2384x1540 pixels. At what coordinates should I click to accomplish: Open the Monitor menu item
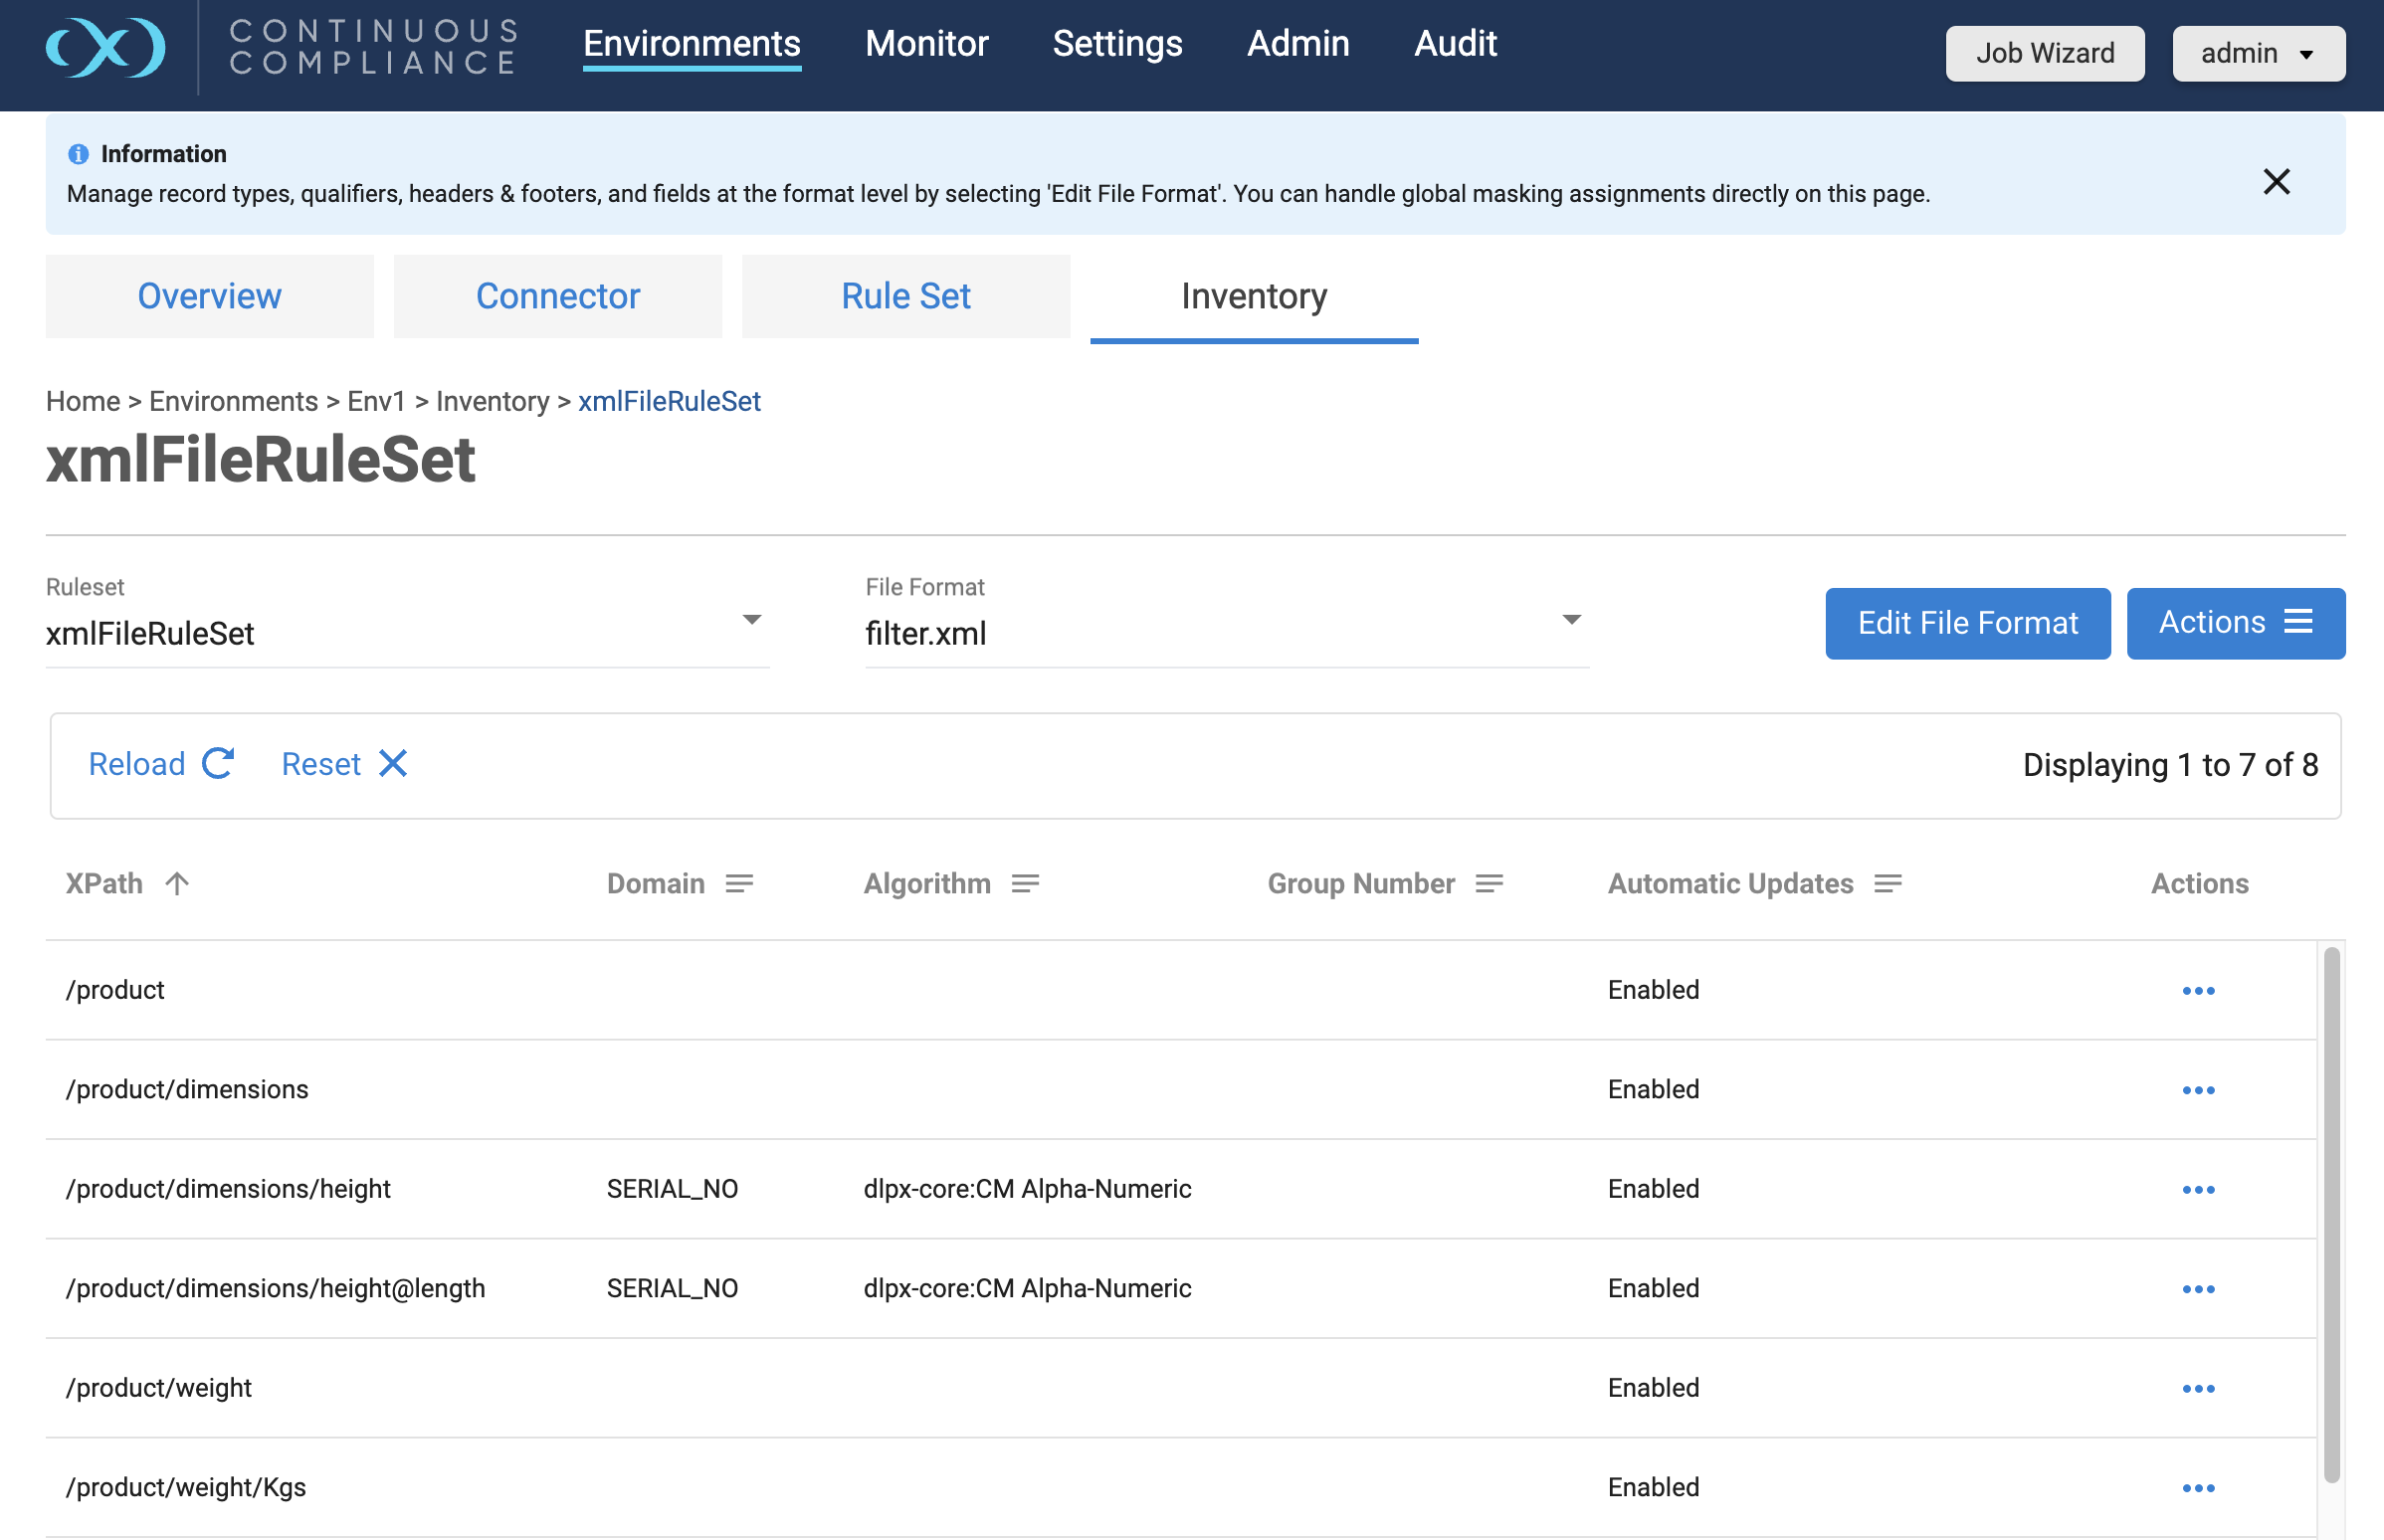(x=926, y=44)
